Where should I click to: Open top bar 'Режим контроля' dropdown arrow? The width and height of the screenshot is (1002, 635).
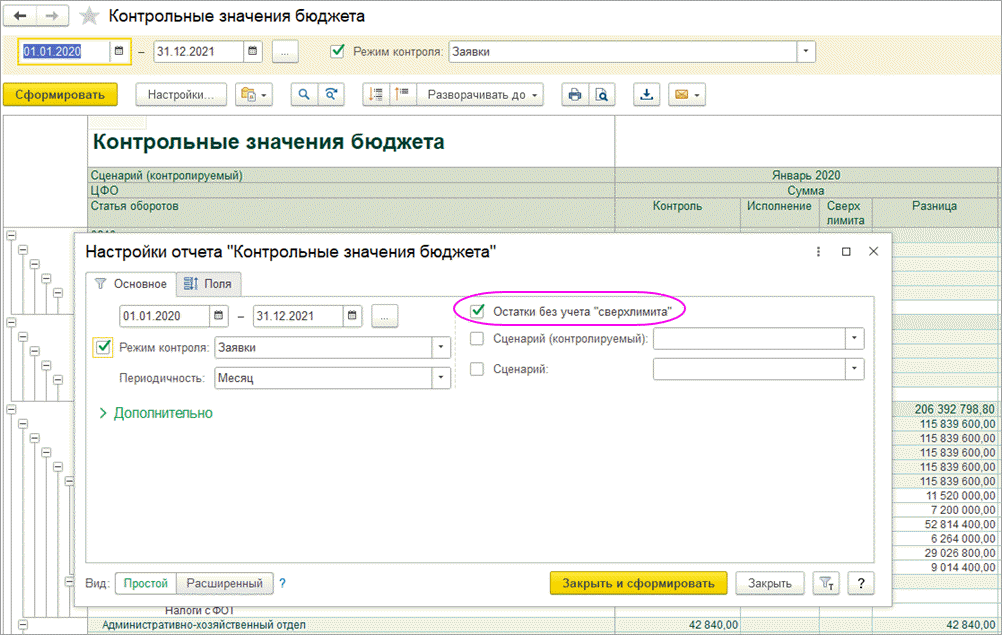pyautogui.click(x=806, y=52)
